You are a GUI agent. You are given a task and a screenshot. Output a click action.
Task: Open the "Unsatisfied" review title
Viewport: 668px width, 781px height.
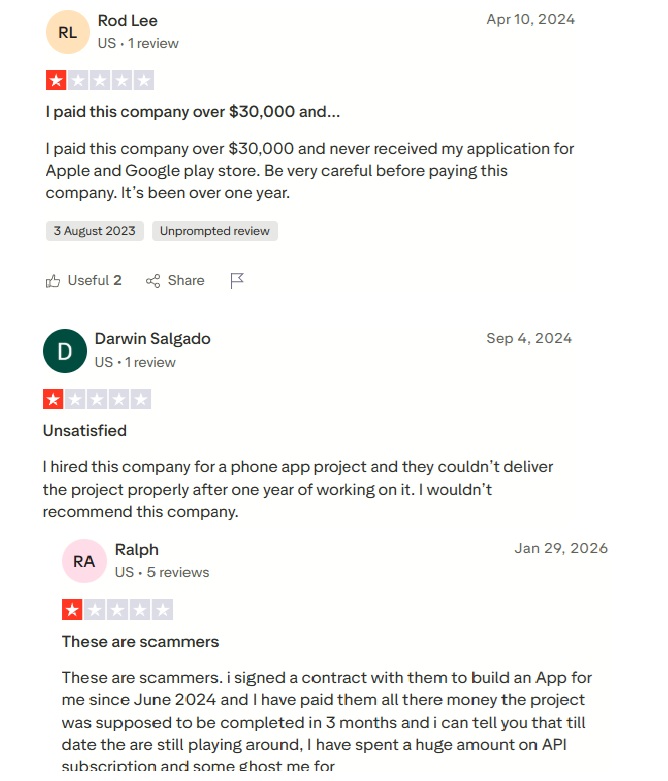[85, 431]
